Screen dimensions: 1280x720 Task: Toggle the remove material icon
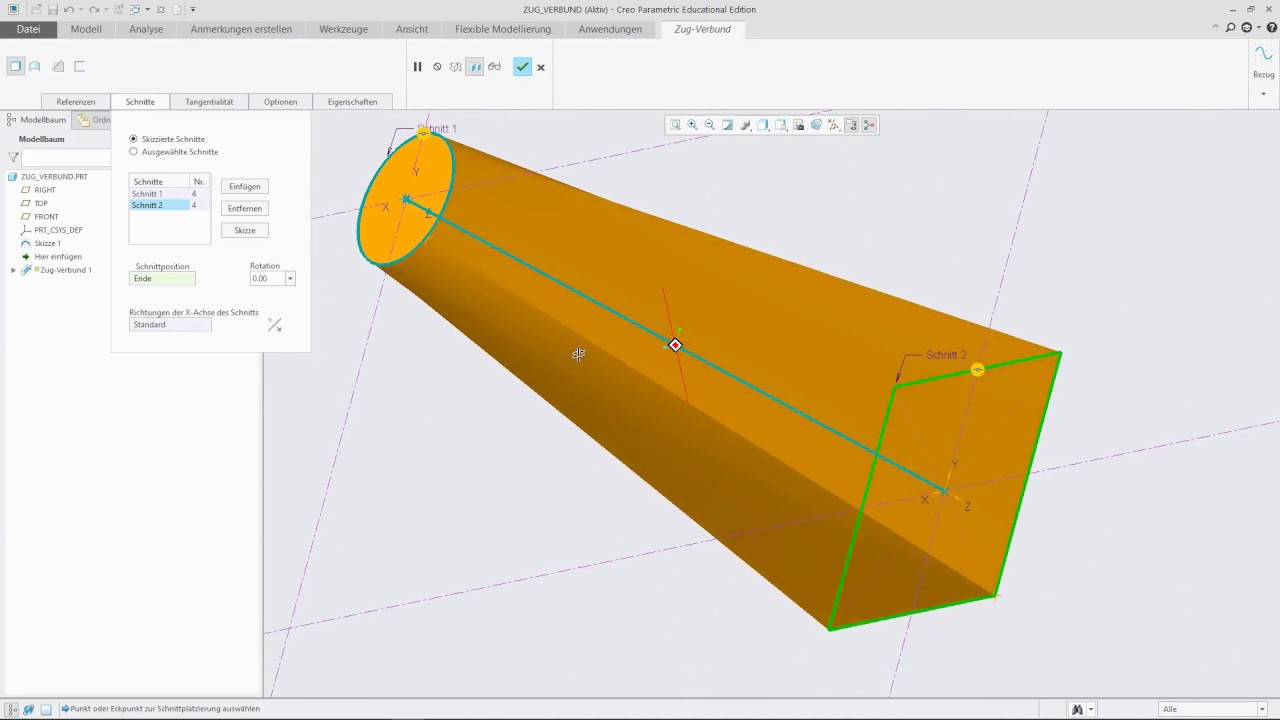pos(58,67)
